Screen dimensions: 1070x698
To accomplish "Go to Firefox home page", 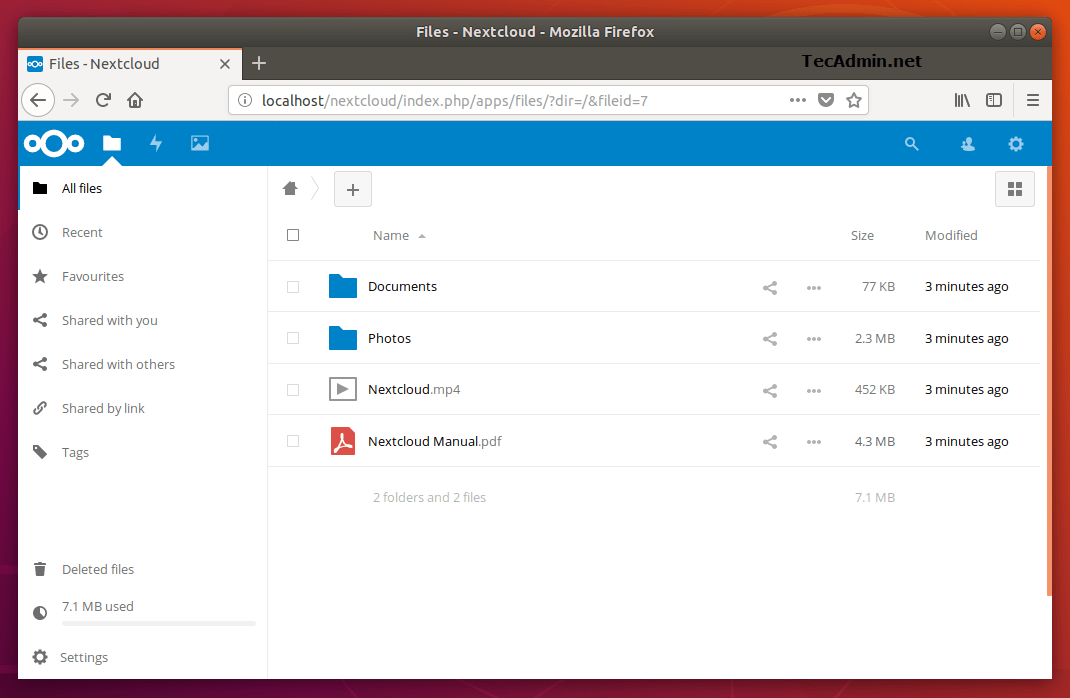I will 135,100.
